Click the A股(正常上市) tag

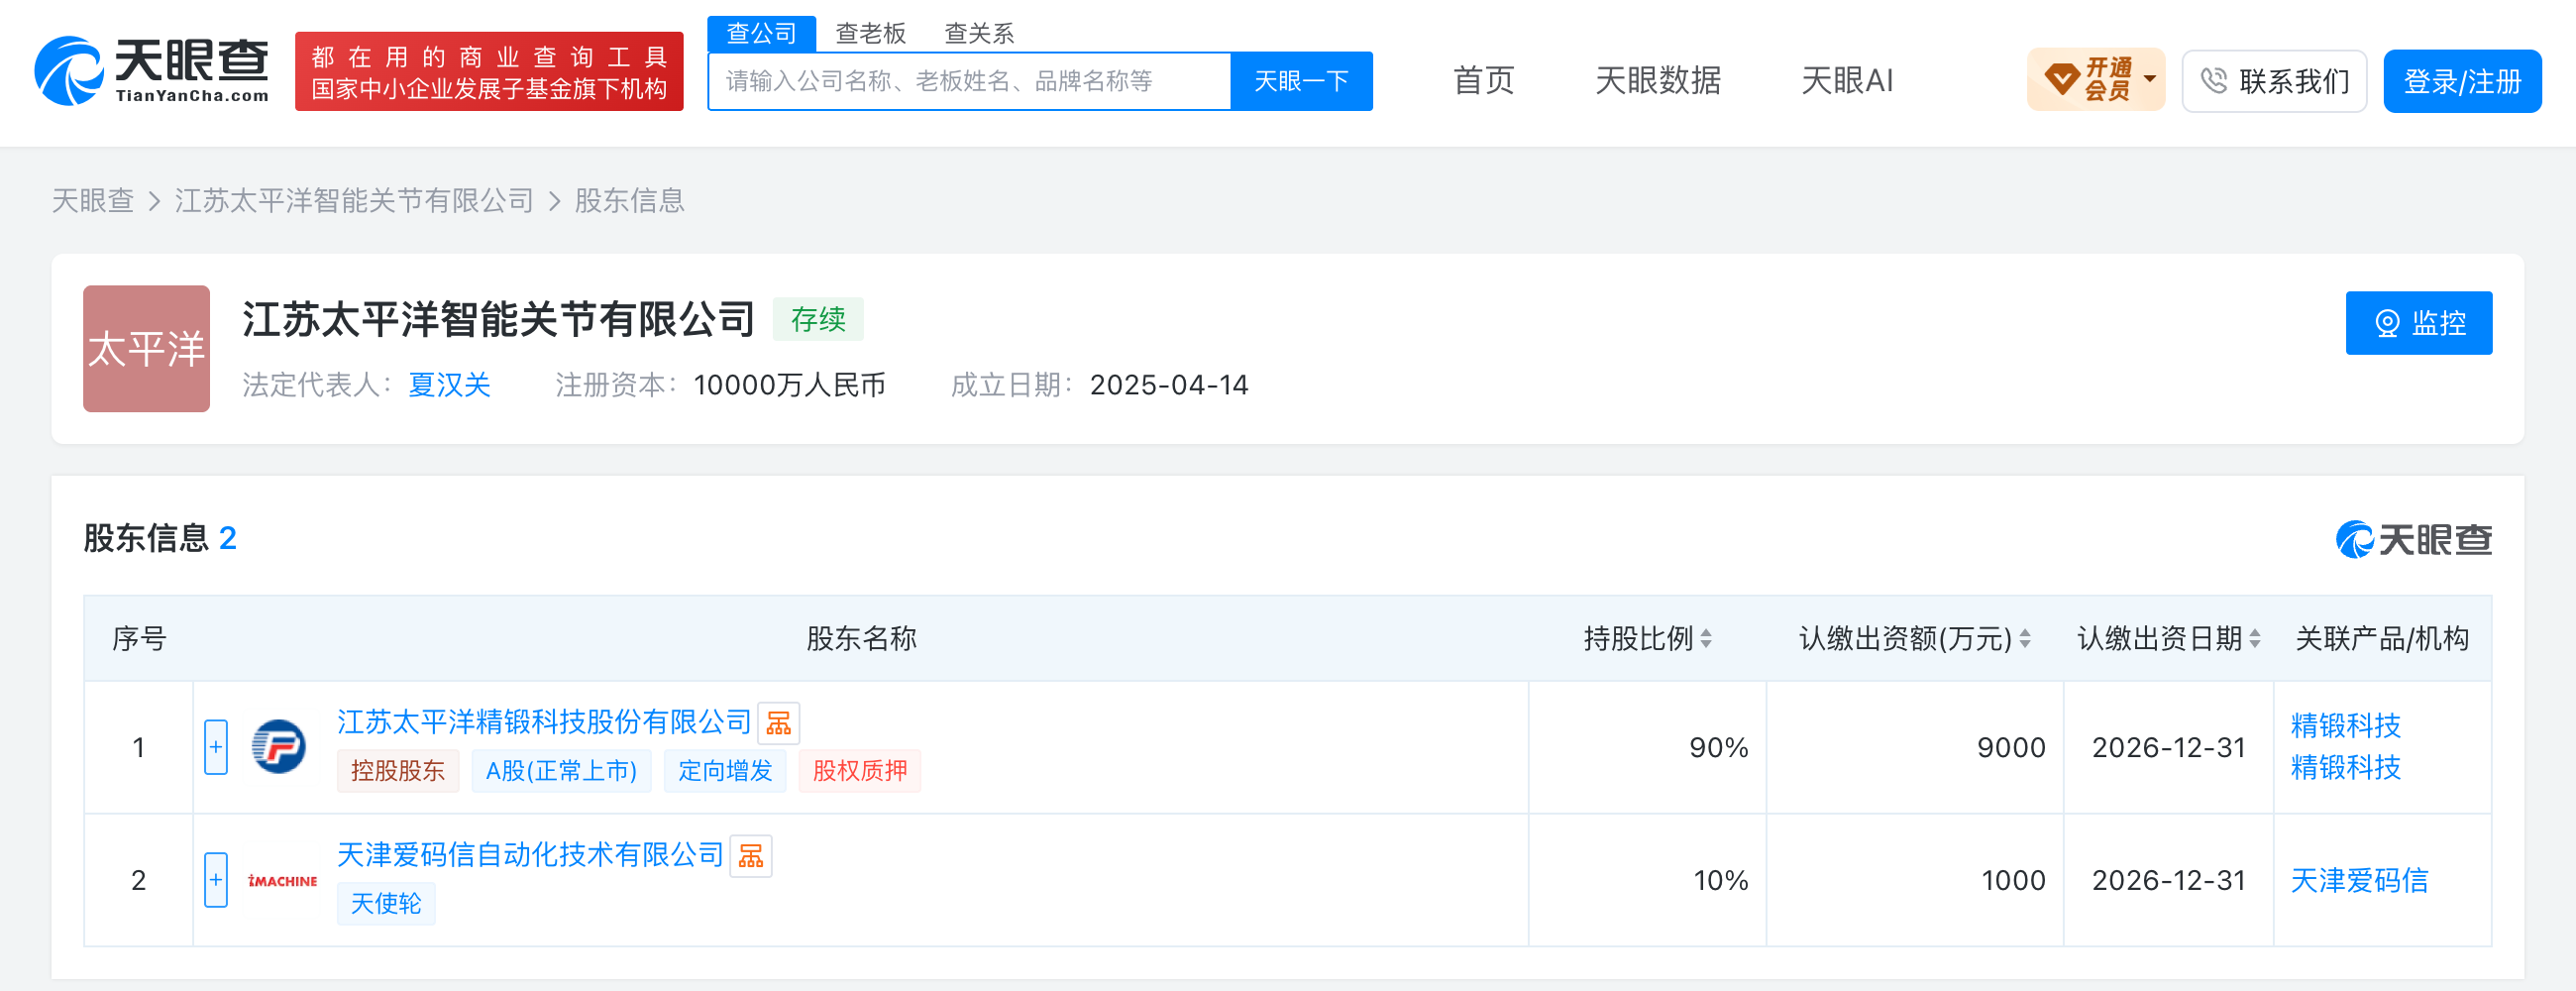click(561, 770)
